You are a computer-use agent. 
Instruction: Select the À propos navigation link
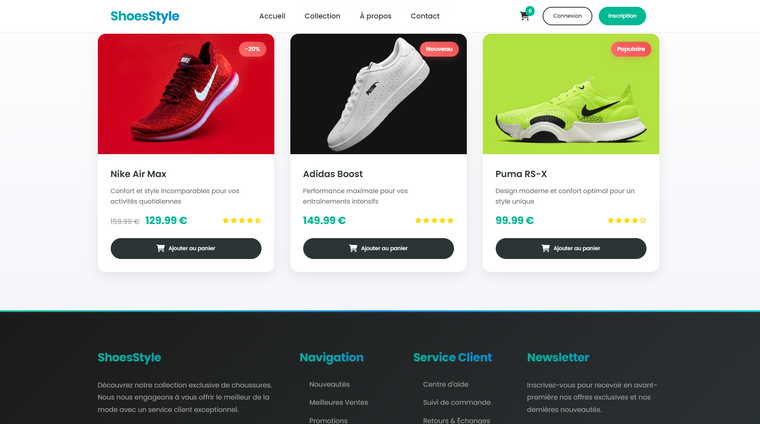375,16
